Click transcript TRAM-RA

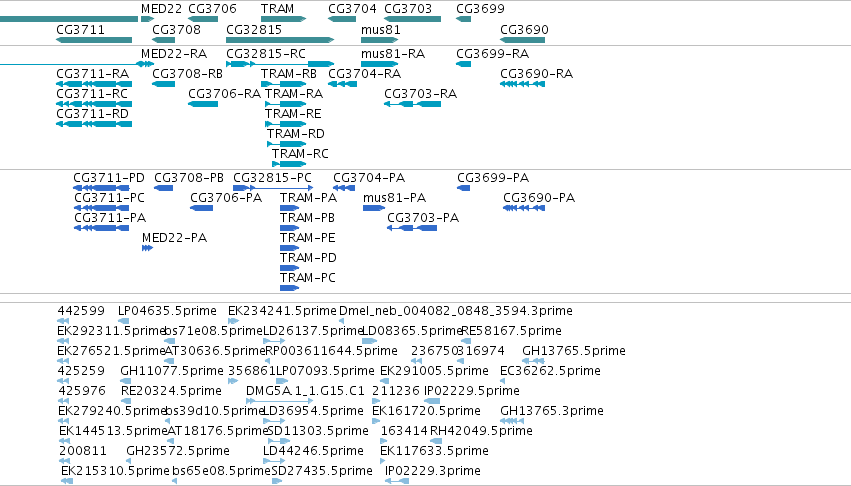click(294, 94)
